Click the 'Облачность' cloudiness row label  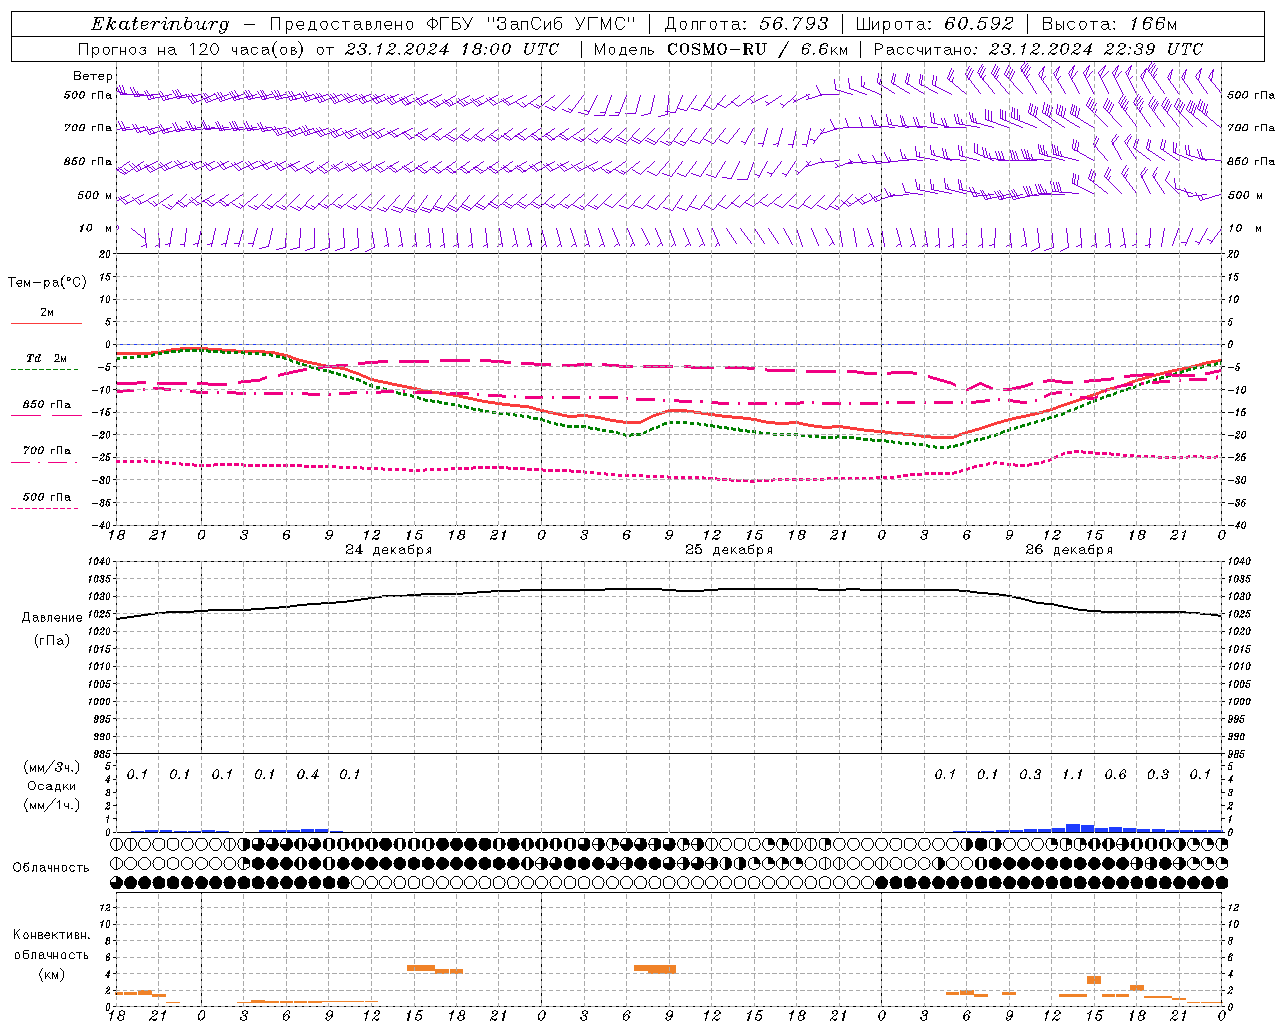51,868
